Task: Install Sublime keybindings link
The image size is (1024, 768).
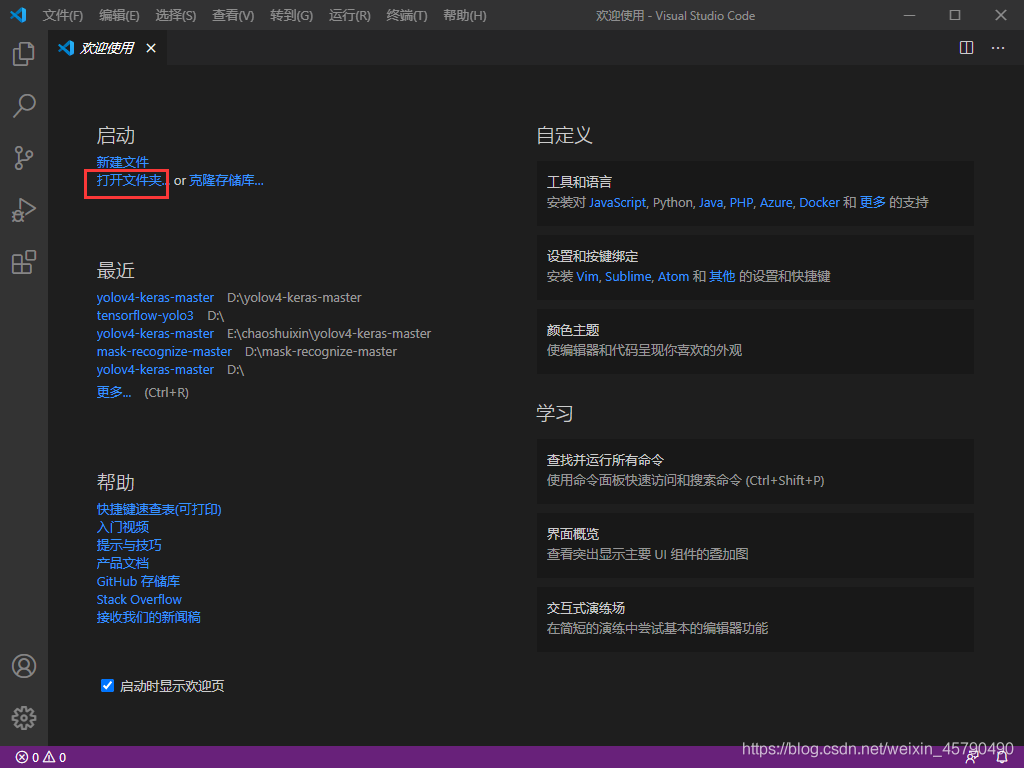Action: (x=628, y=277)
